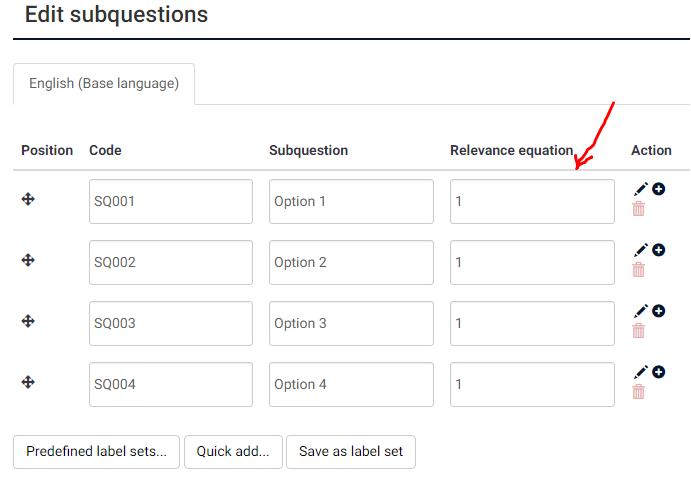
Task: Click the plus add icon in SQ001 row
Action: pyautogui.click(x=659, y=188)
